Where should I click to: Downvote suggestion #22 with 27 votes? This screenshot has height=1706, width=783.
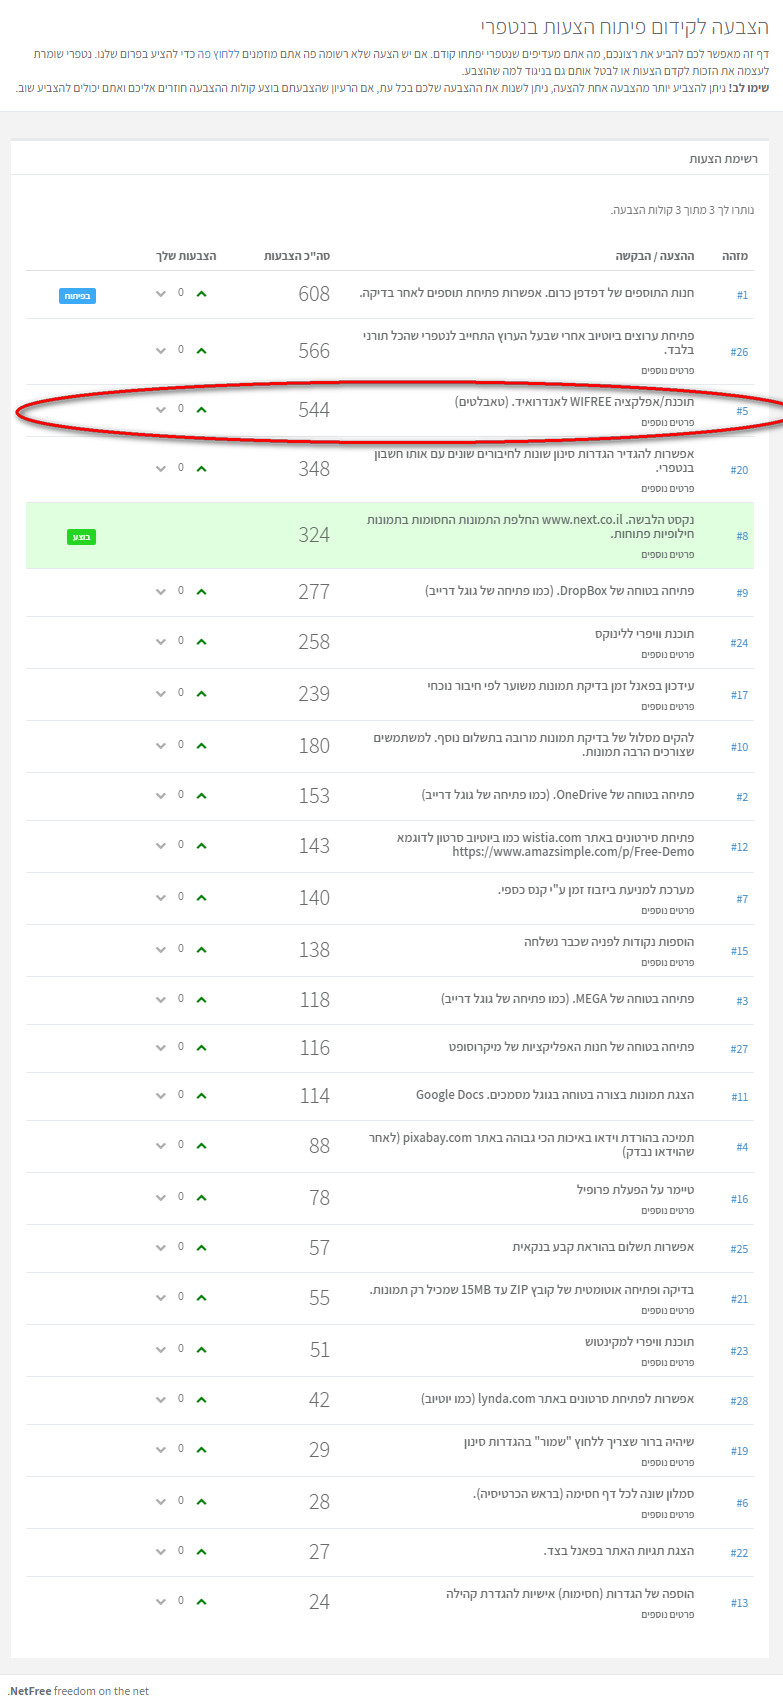160,1552
